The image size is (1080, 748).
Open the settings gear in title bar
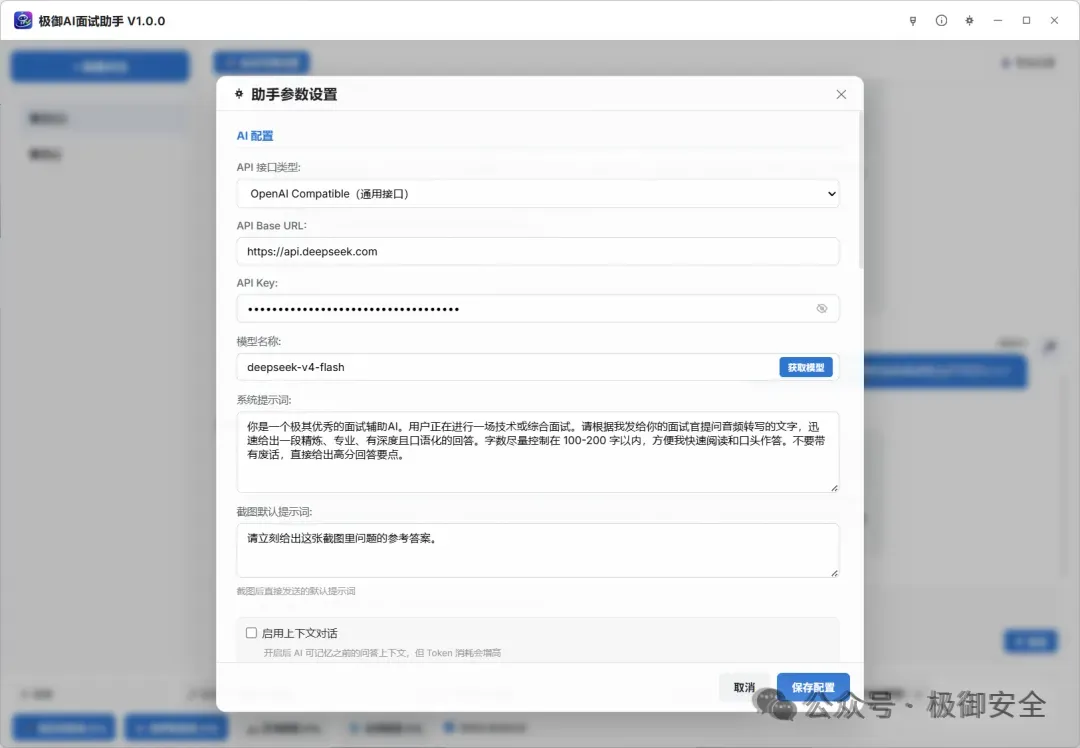click(x=969, y=21)
